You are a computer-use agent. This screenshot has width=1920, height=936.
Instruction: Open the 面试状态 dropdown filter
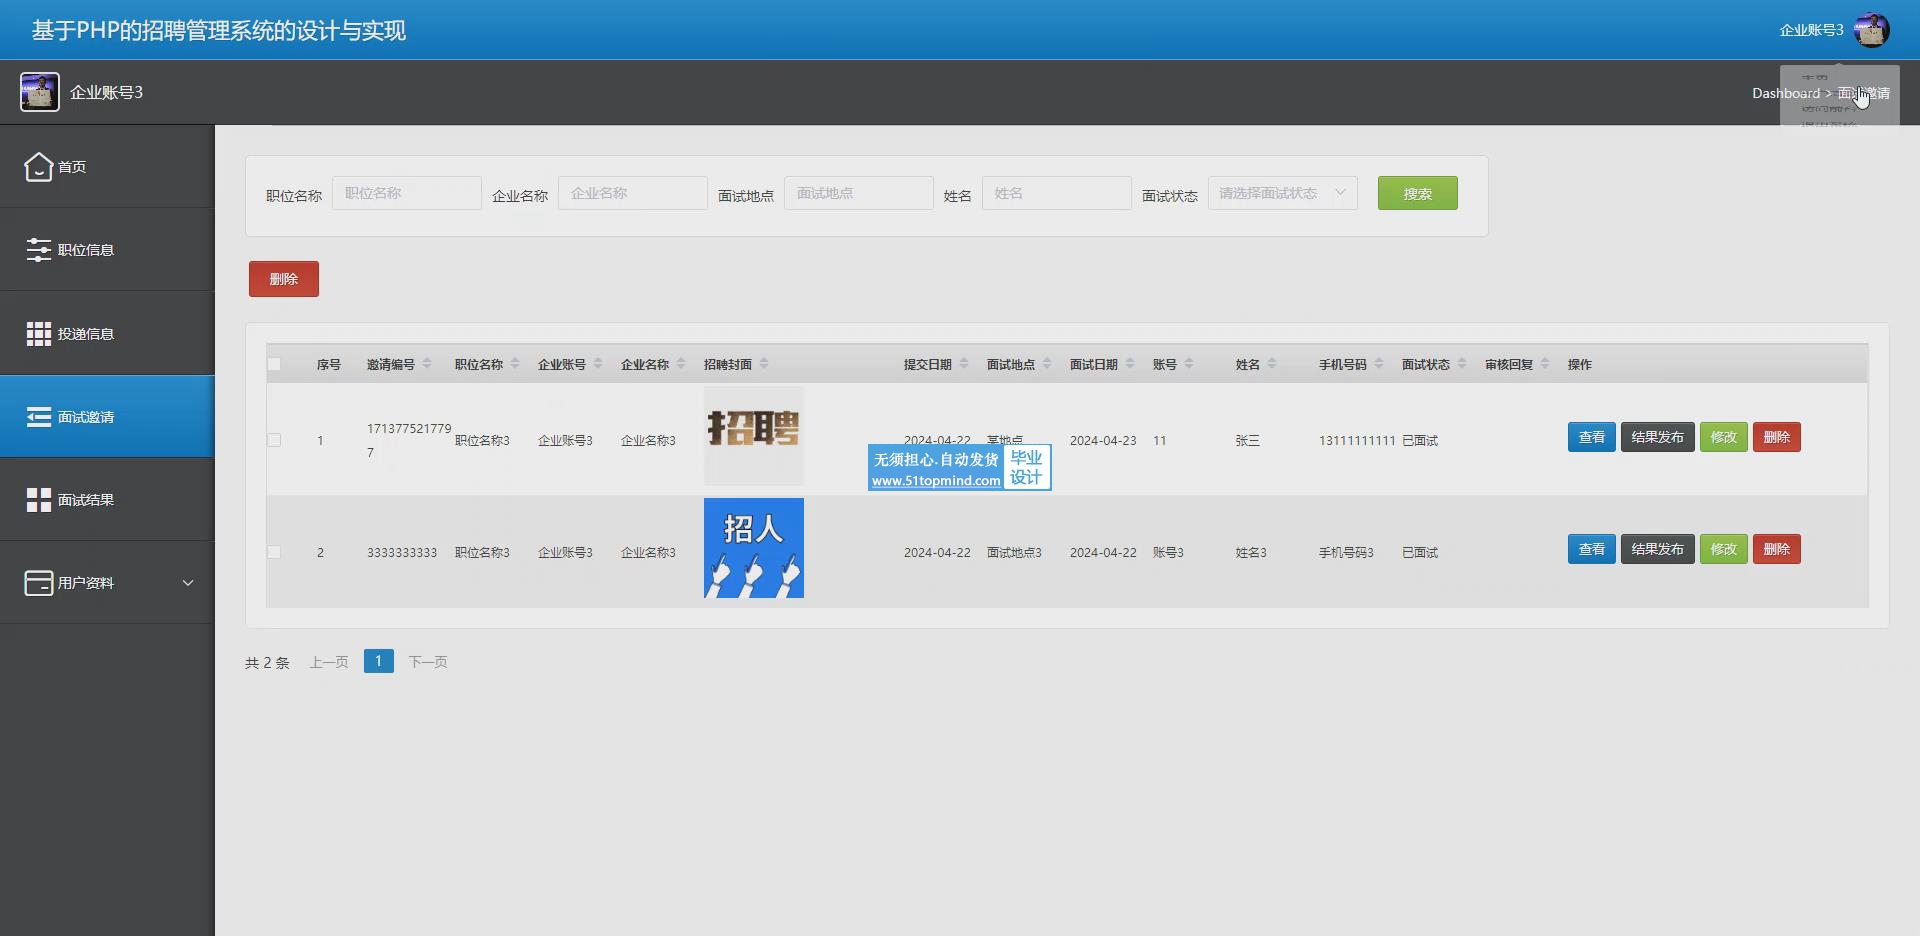(1283, 193)
